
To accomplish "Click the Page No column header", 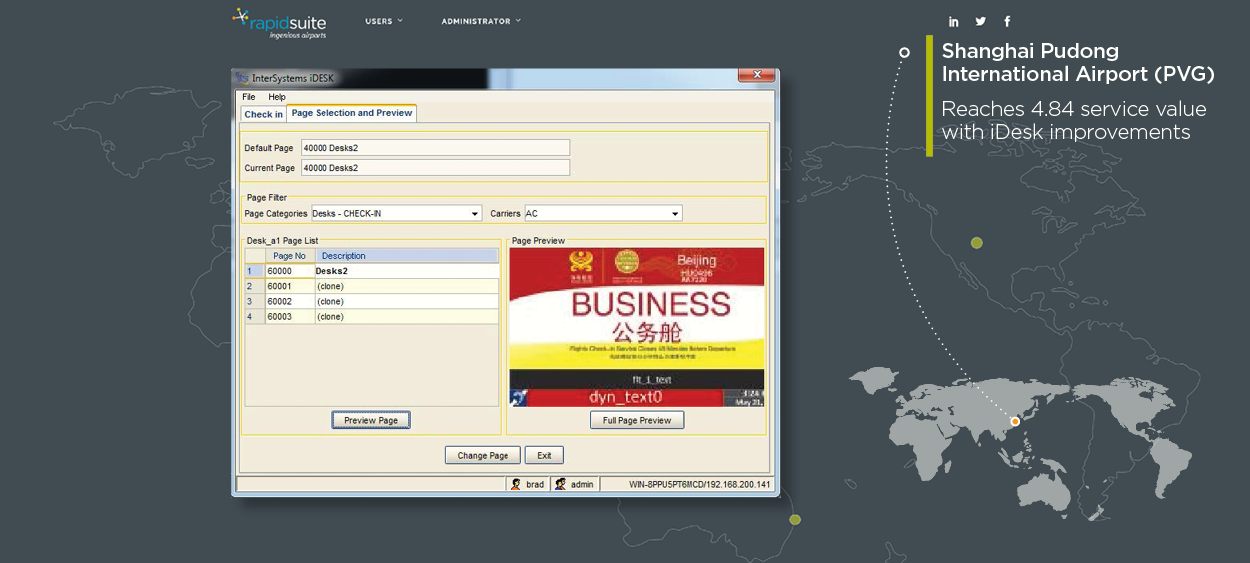I will [289, 256].
